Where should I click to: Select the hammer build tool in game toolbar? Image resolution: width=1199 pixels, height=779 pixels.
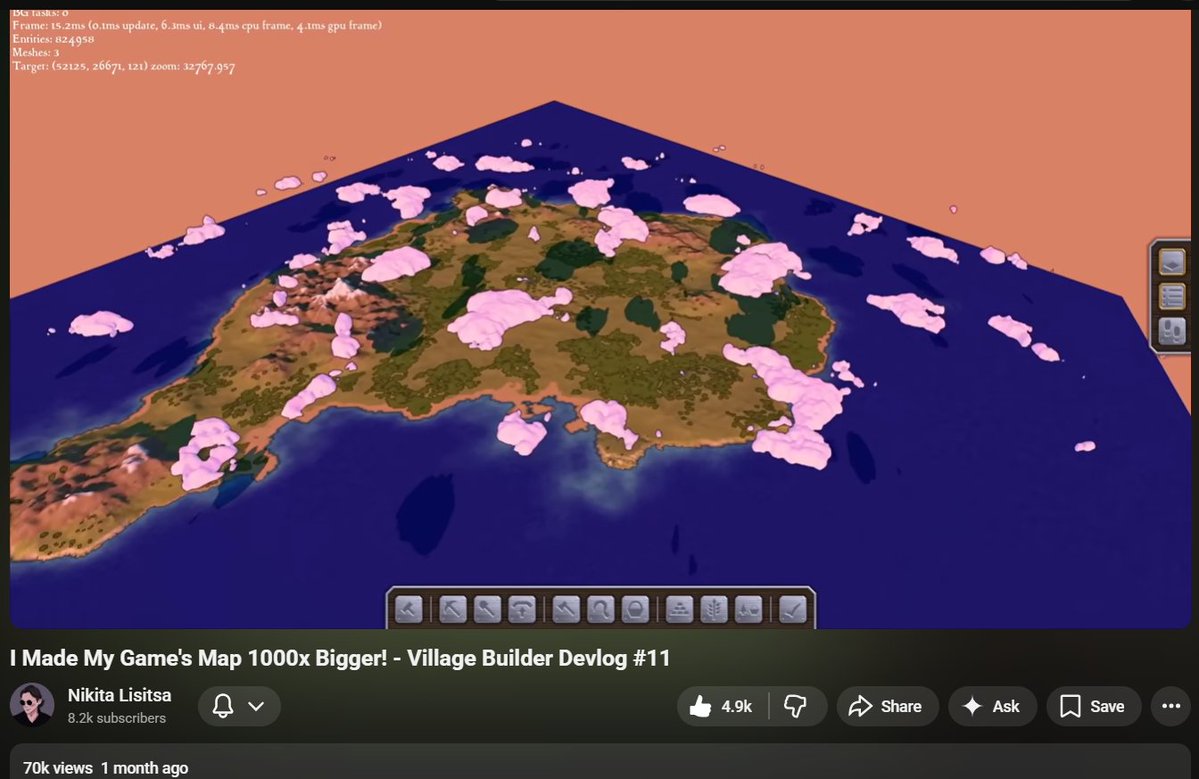[409, 610]
